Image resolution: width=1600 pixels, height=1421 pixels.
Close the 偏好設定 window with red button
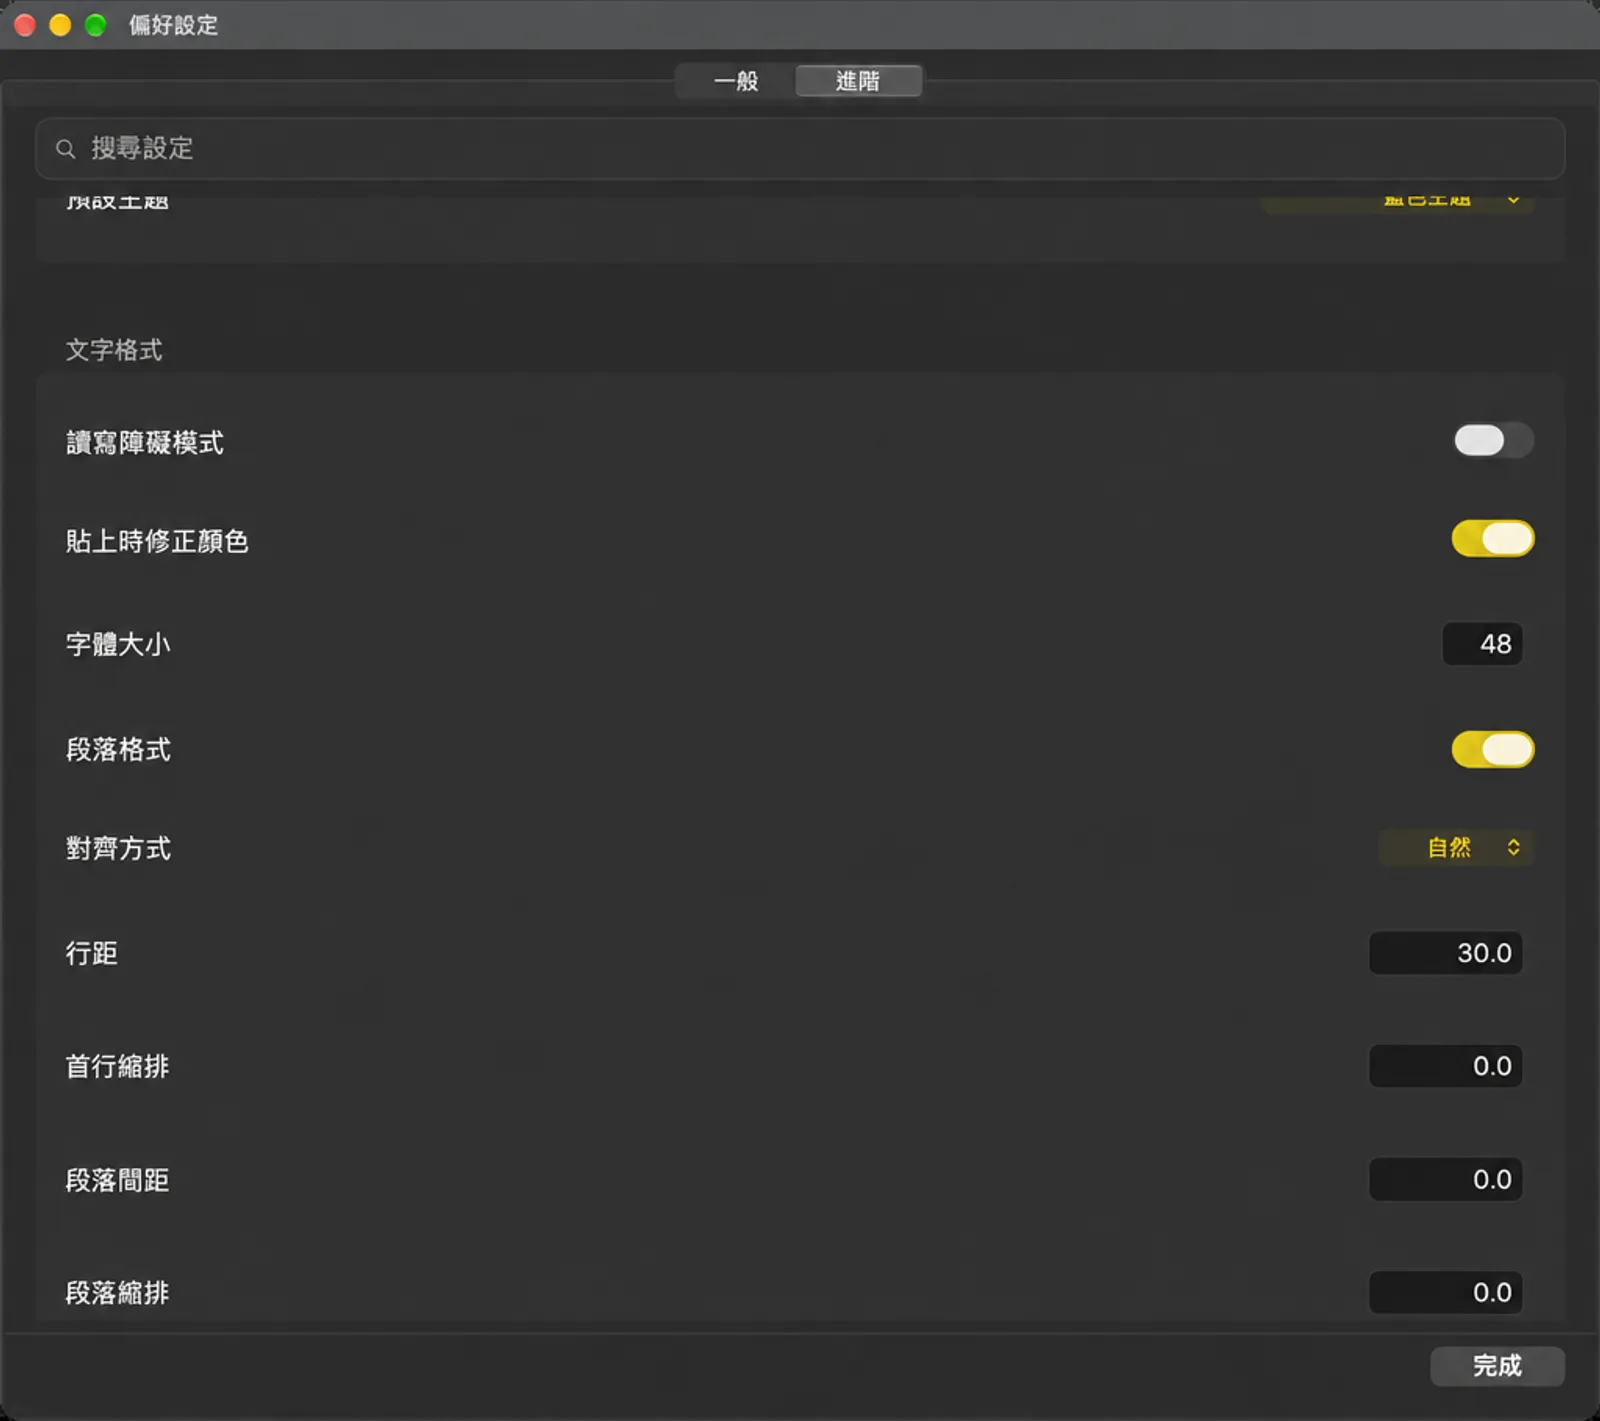(x=25, y=25)
